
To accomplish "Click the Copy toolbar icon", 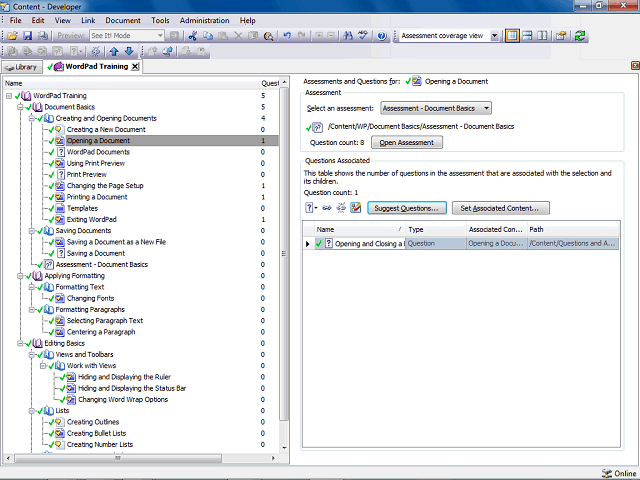I will tap(208, 36).
